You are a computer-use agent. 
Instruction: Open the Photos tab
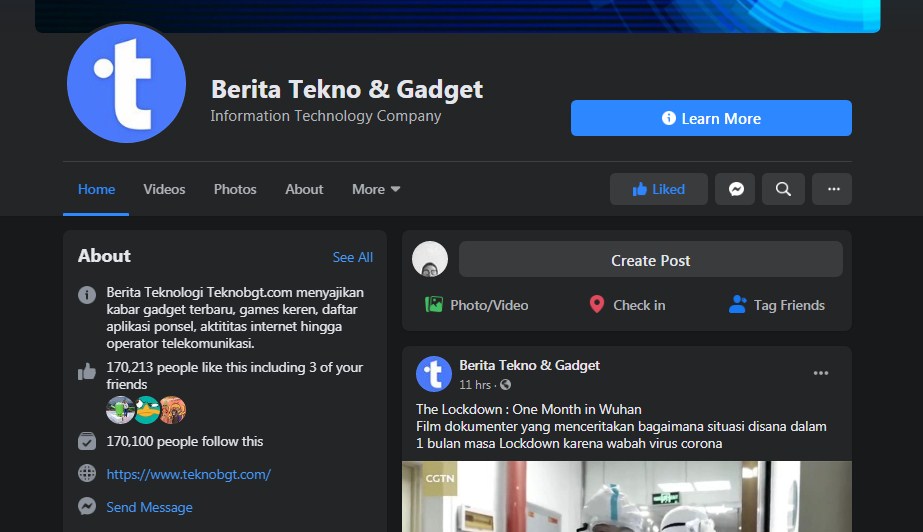pyautogui.click(x=235, y=189)
